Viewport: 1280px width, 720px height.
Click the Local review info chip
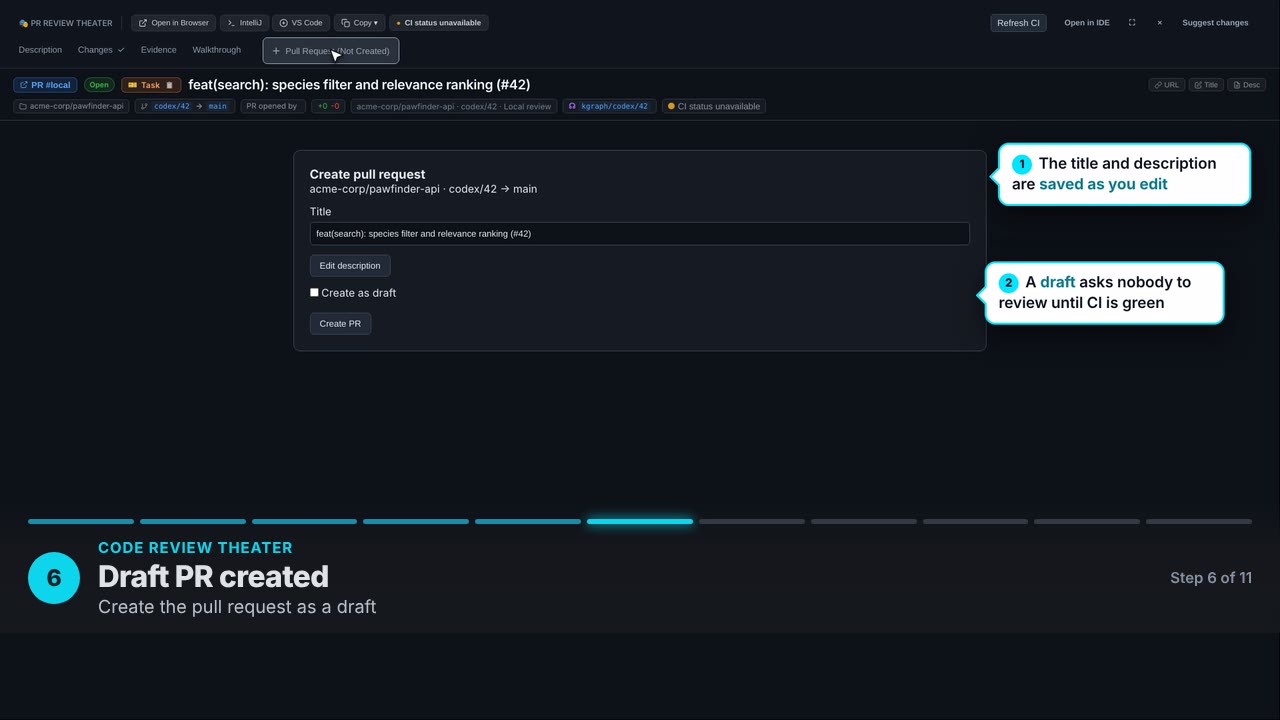453,106
